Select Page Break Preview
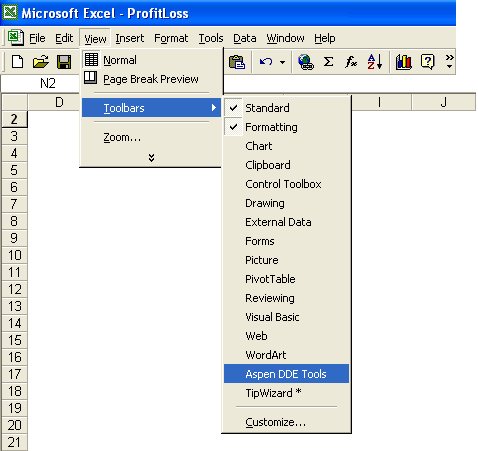The width and height of the screenshot is (478, 451). point(152,79)
